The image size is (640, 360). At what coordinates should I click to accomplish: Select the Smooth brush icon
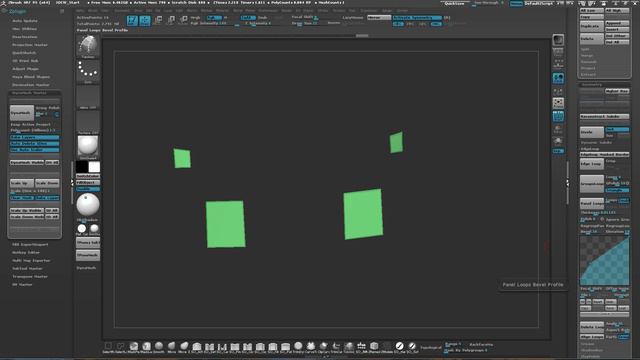(159, 347)
